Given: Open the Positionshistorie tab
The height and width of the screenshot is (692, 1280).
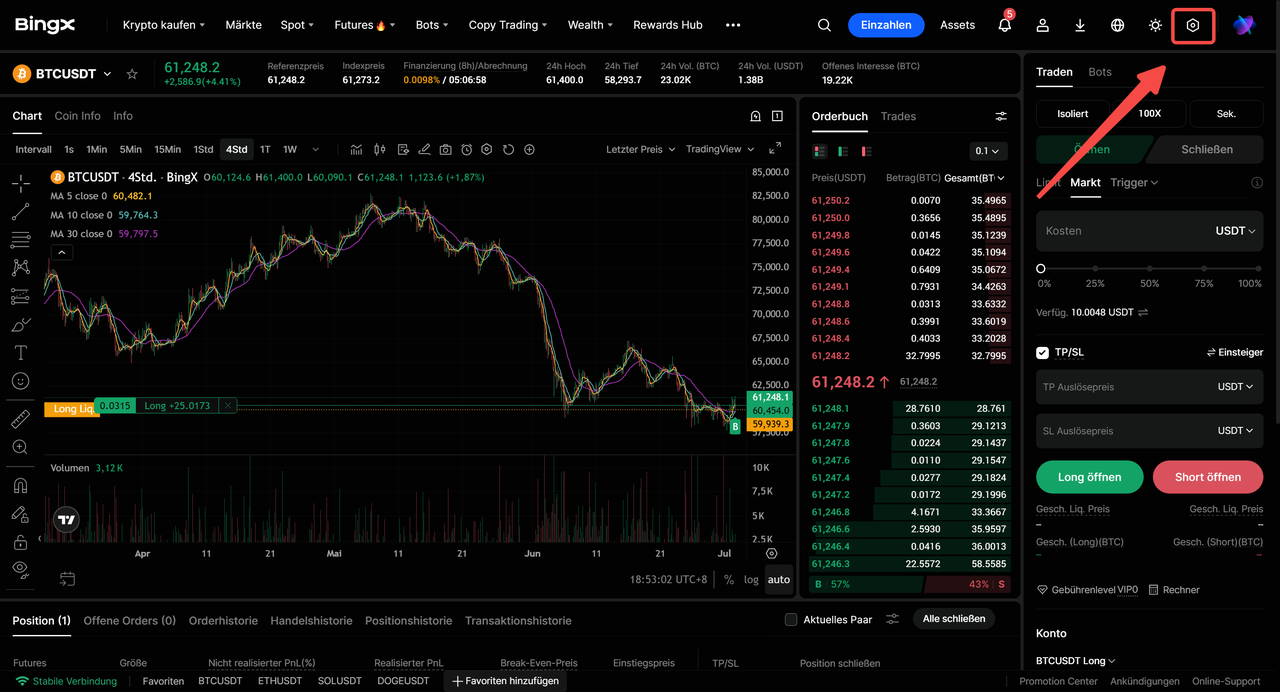Looking at the screenshot, I should pyautogui.click(x=408, y=621).
